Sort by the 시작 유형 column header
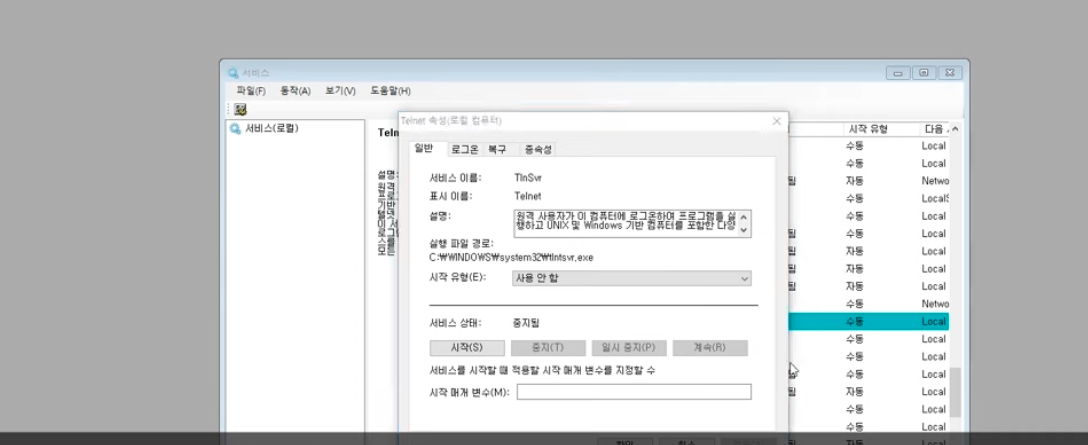This screenshot has width=1088, height=445. (x=881, y=129)
